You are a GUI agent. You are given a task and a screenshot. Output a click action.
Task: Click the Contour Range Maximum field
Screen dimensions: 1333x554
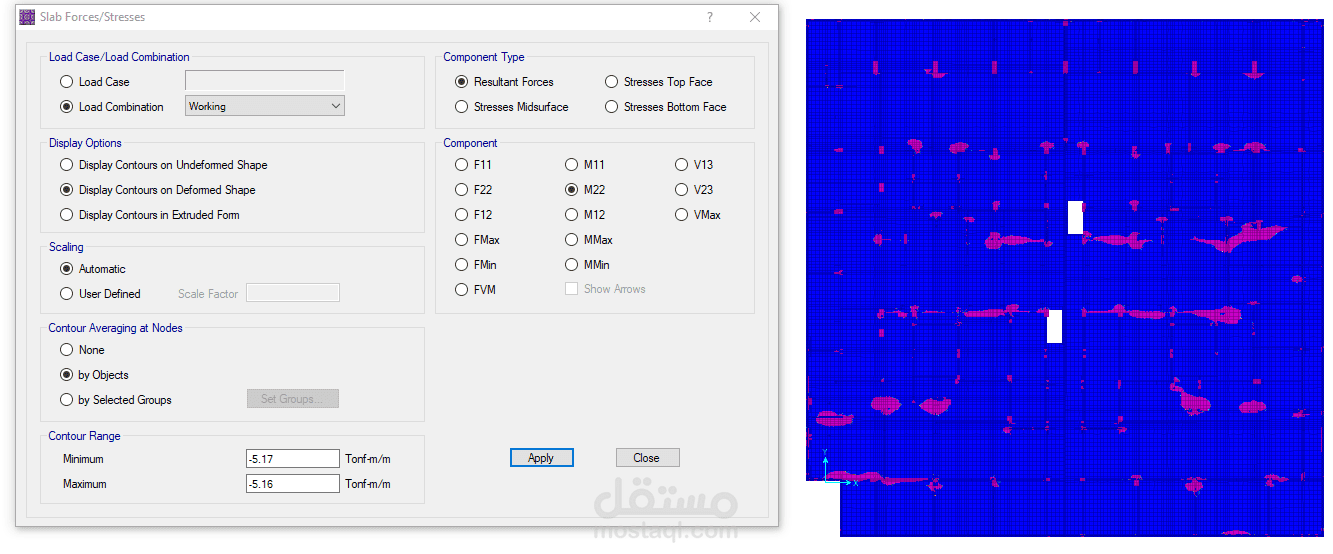[x=293, y=484]
